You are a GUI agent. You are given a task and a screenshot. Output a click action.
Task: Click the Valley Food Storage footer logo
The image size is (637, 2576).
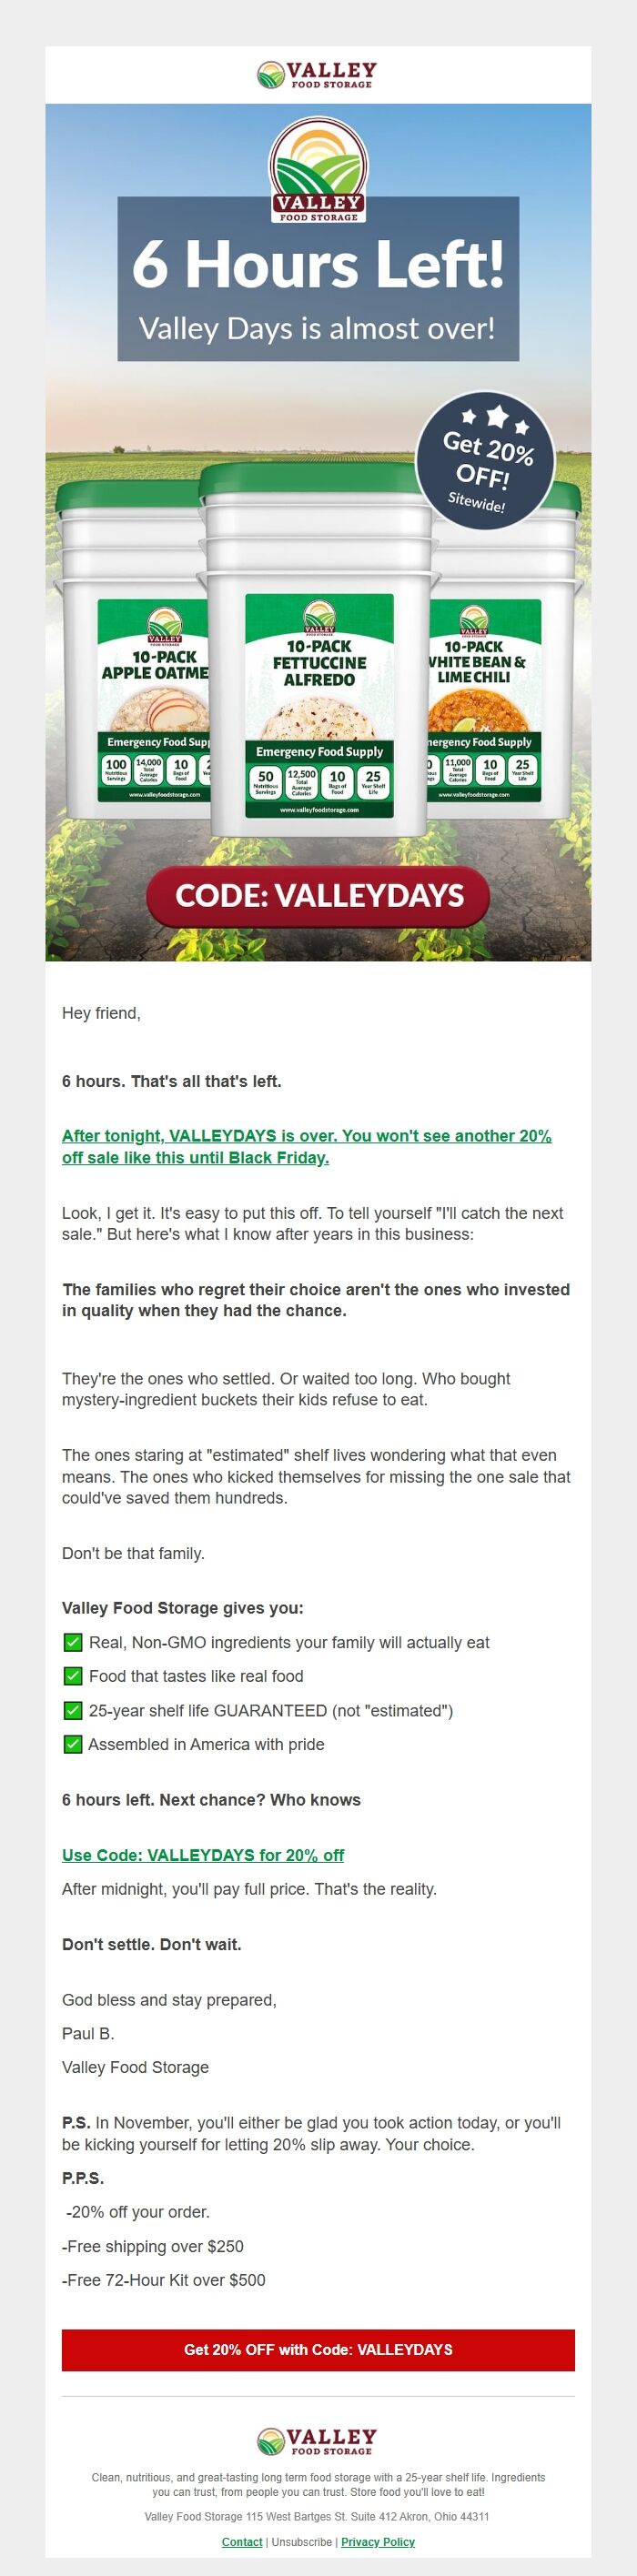pos(317,2441)
